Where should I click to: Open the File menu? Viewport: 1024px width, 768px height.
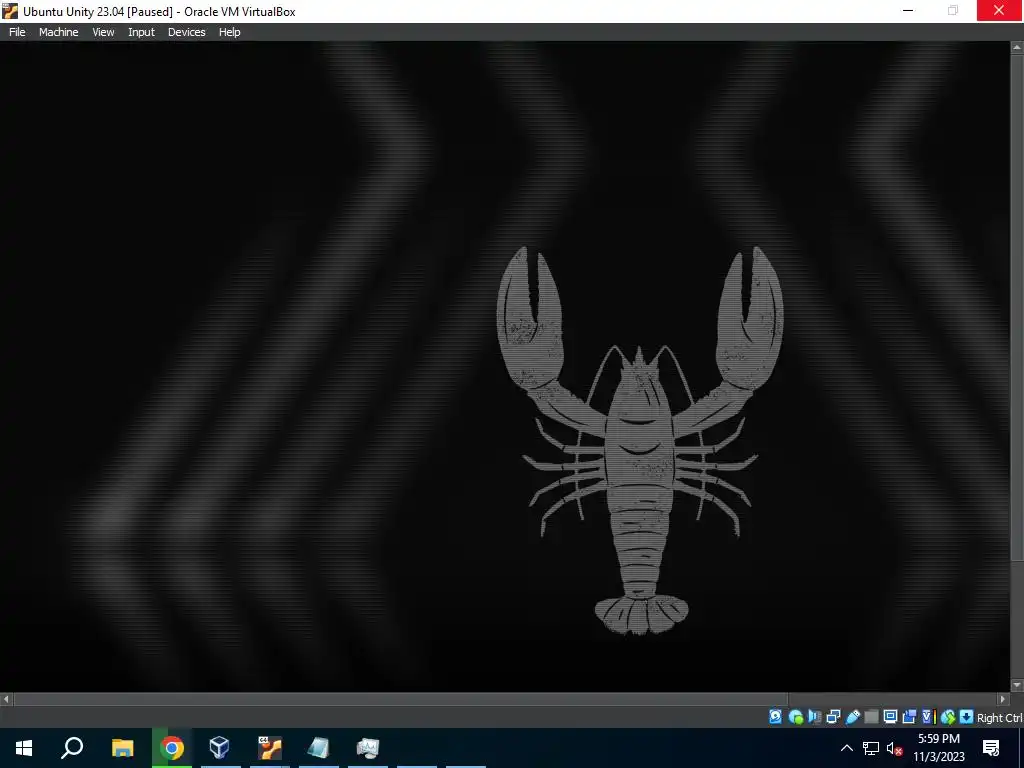pyautogui.click(x=17, y=32)
